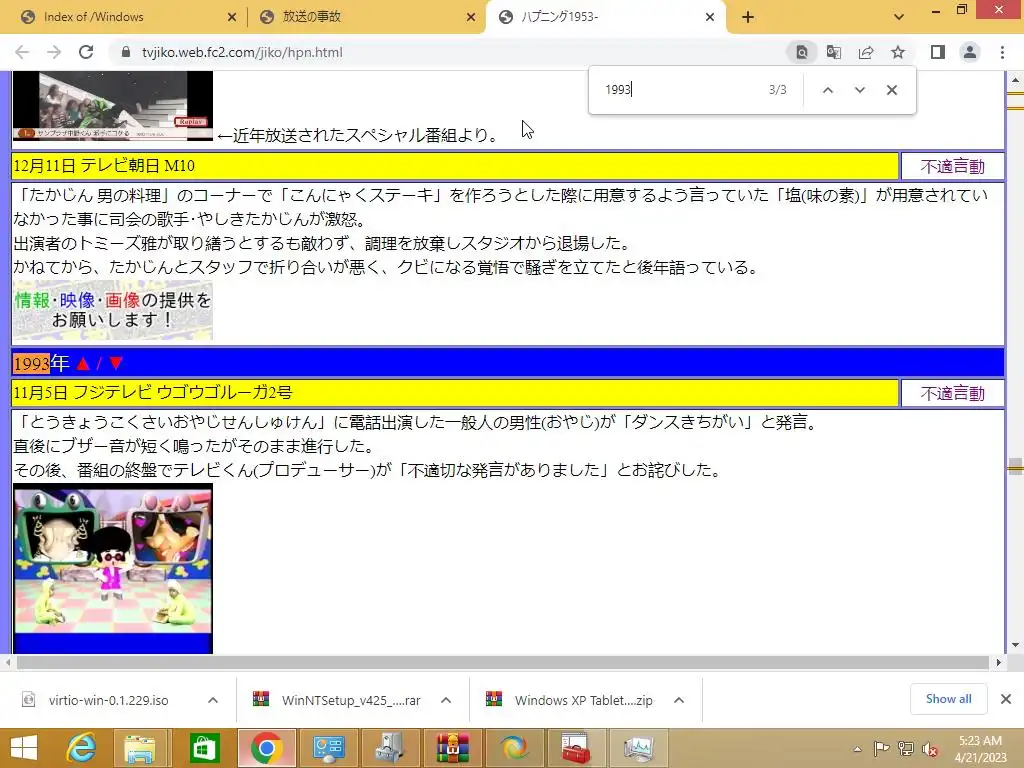Image resolution: width=1024 pixels, height=768 pixels.
Task: Expand options for the Windows XP Tablet zip download
Action: [x=679, y=700]
